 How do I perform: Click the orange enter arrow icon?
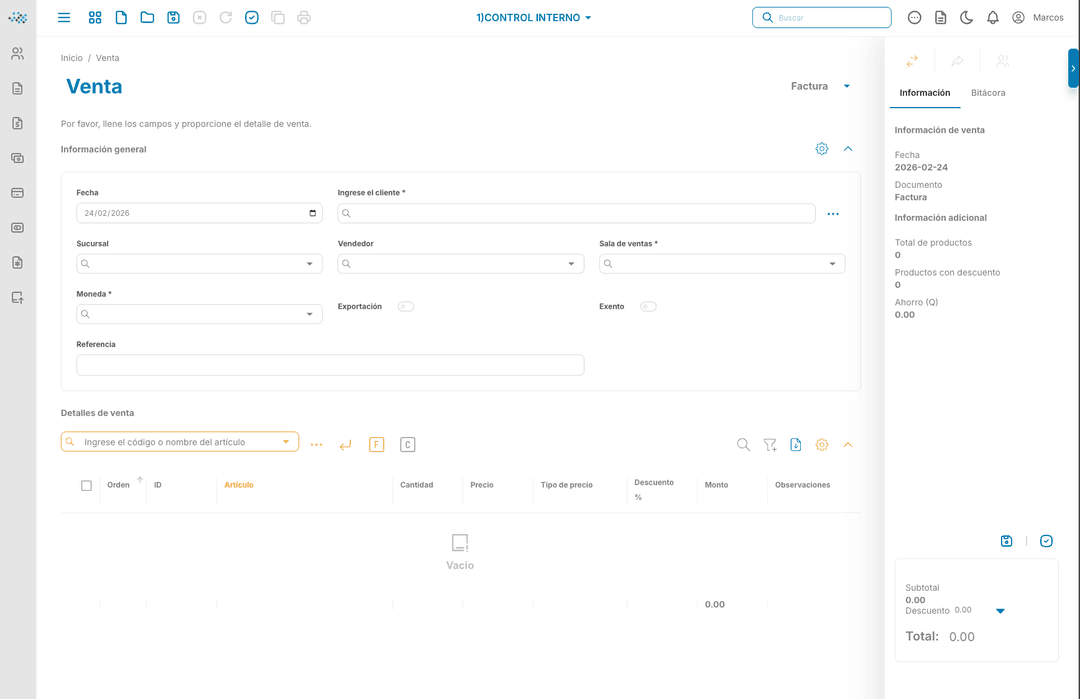point(345,445)
